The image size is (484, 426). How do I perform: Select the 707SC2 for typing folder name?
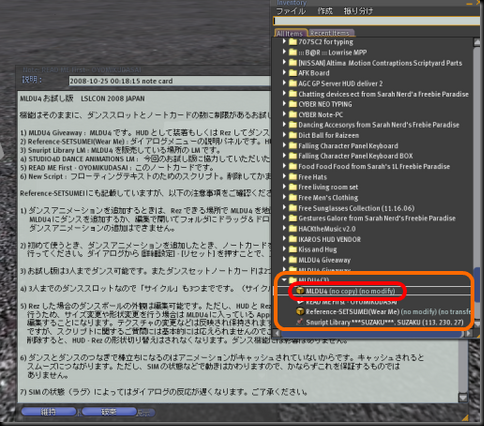[326, 42]
